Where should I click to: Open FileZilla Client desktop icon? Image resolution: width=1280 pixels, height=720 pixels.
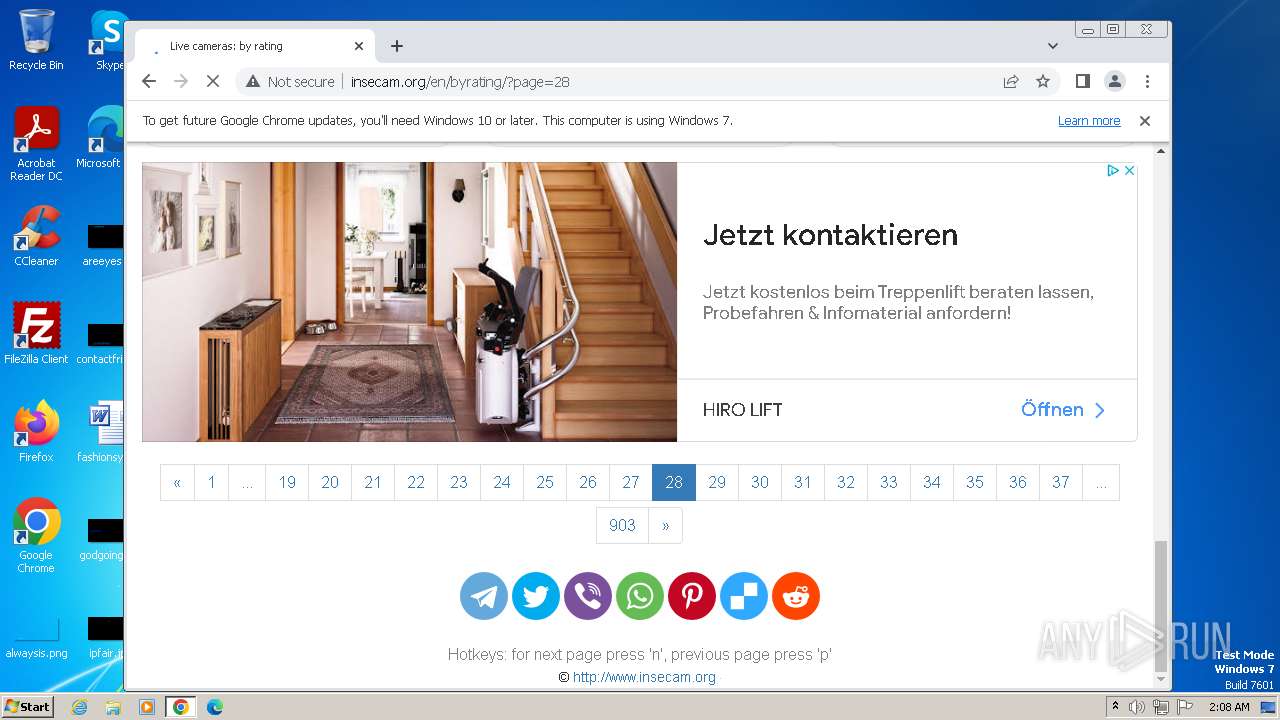click(36, 334)
